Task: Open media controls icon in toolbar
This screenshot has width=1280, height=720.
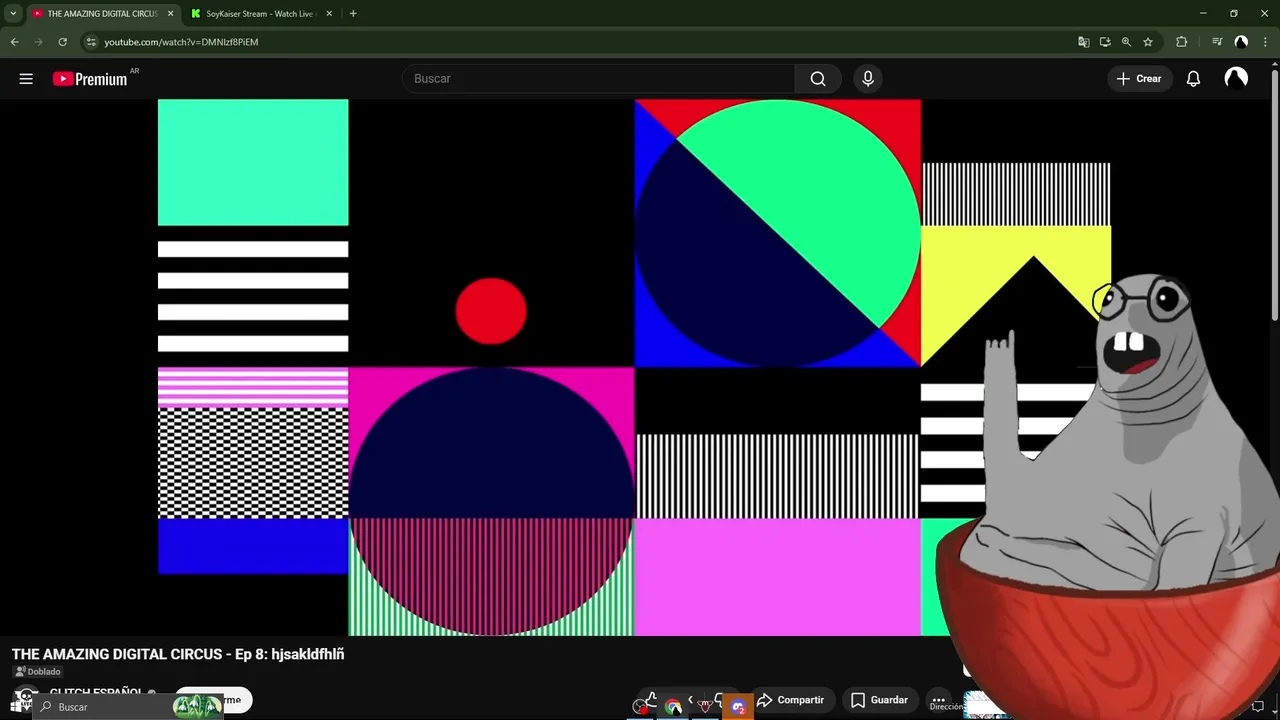Action: pos(1217,42)
